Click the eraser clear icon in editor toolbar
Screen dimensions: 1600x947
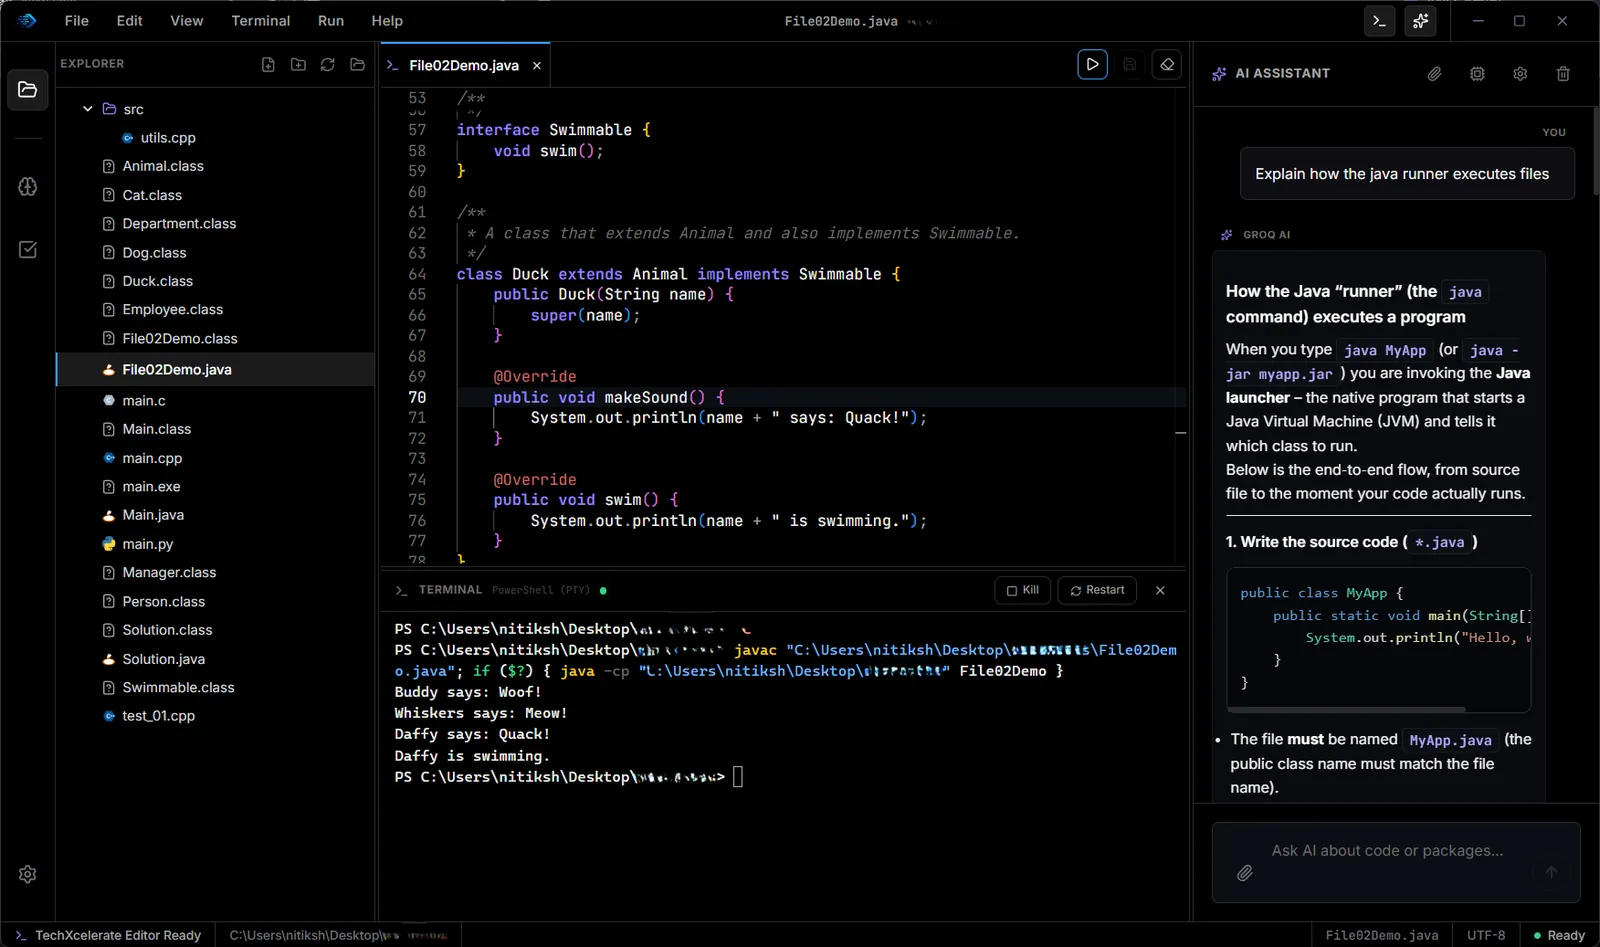point(1166,64)
